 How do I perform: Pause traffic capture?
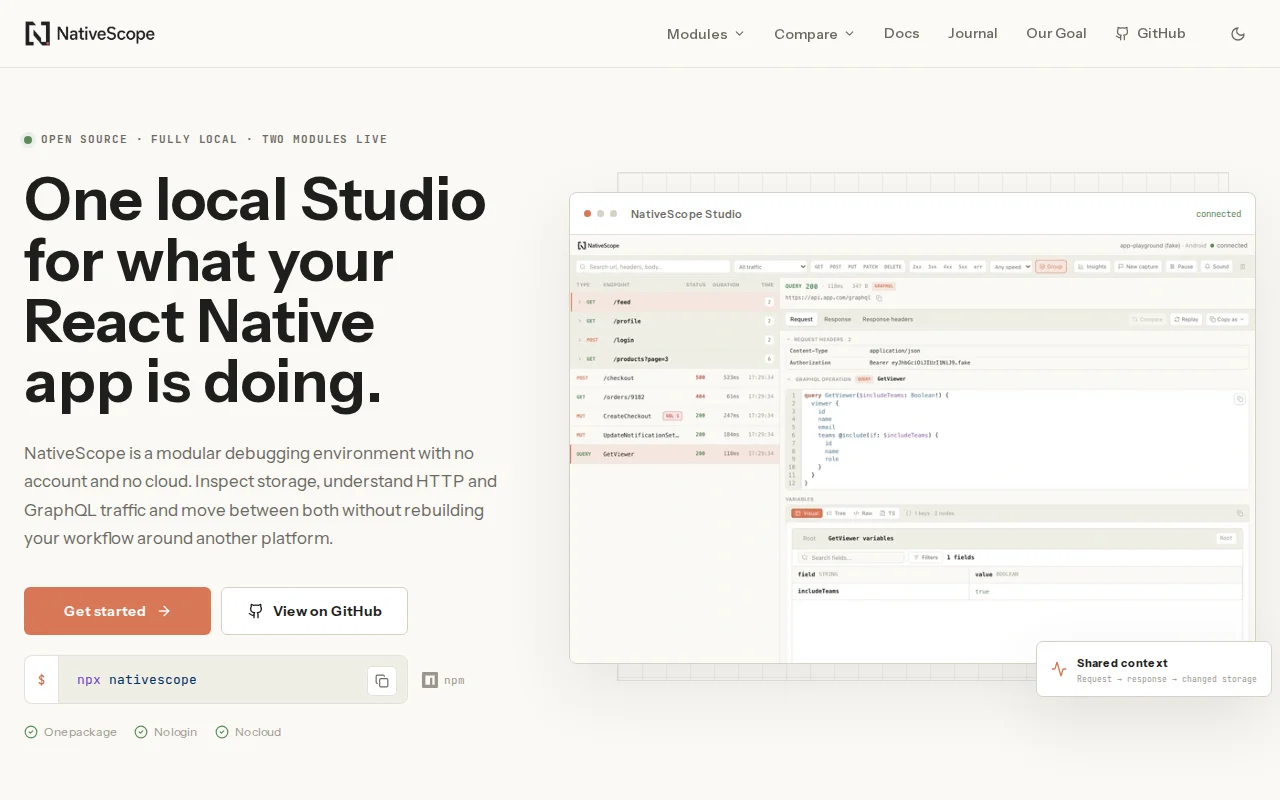pos(1181,267)
